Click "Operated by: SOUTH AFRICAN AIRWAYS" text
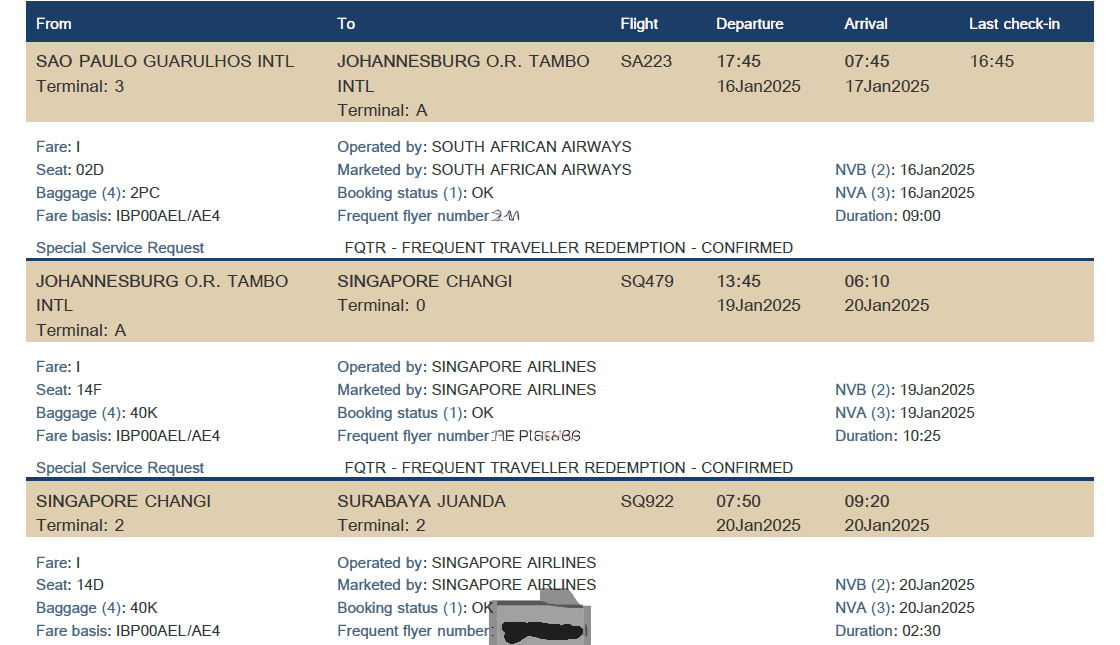The image size is (1120, 645). pos(484,147)
